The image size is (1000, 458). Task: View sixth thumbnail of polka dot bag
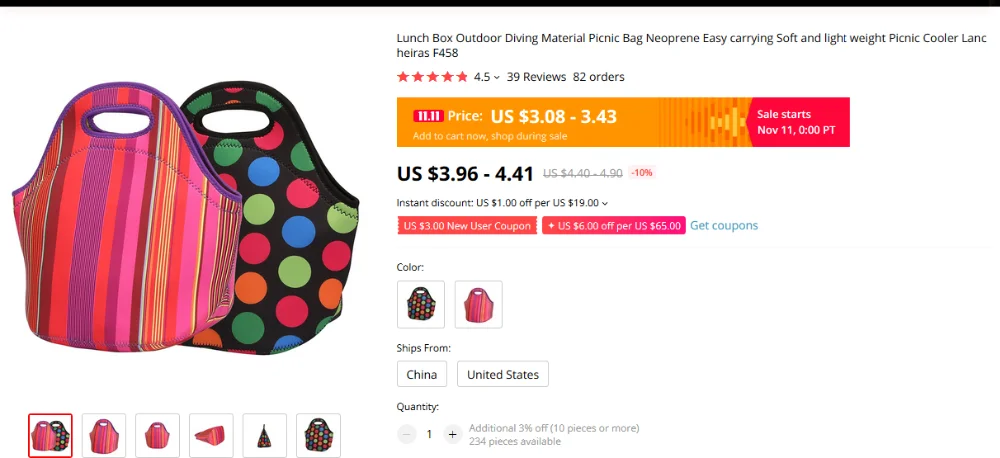318,436
